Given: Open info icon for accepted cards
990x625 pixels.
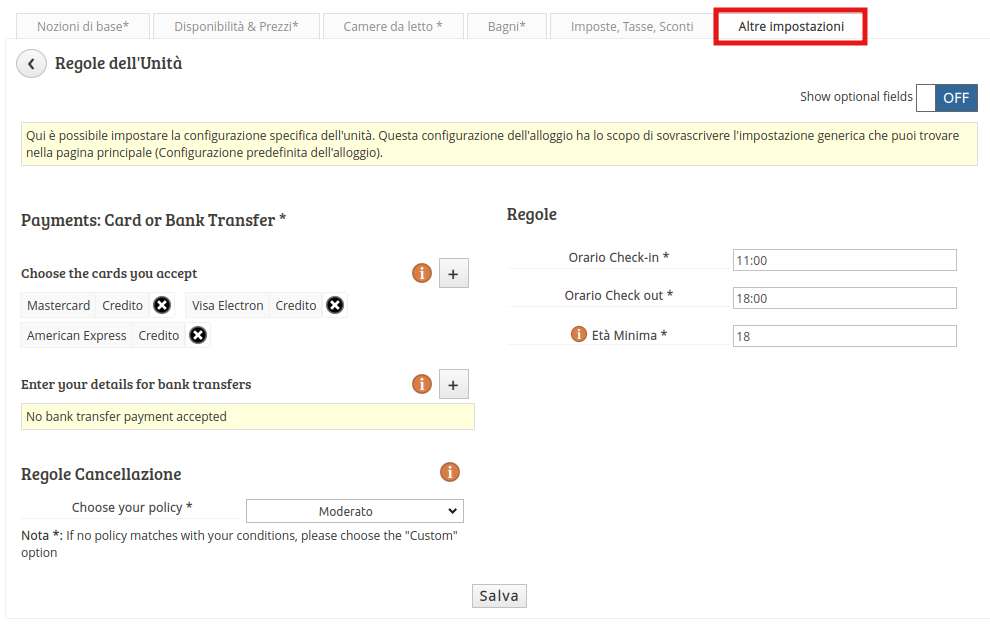Looking at the screenshot, I should point(422,273).
